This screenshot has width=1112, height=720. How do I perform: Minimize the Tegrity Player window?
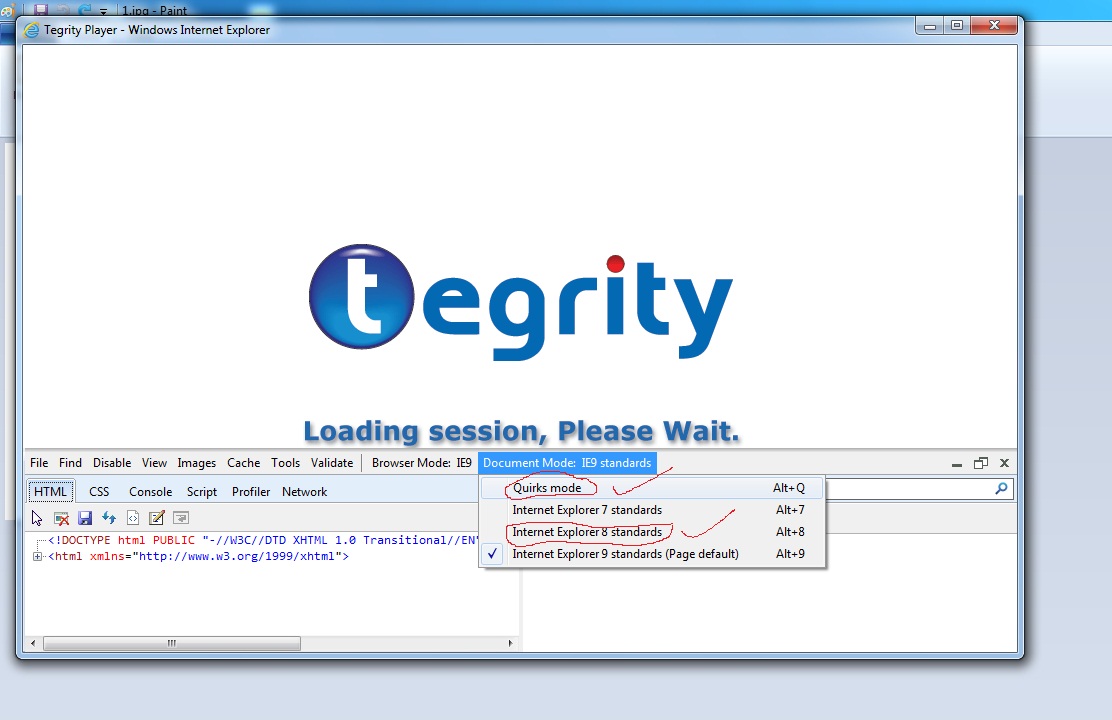pos(930,26)
